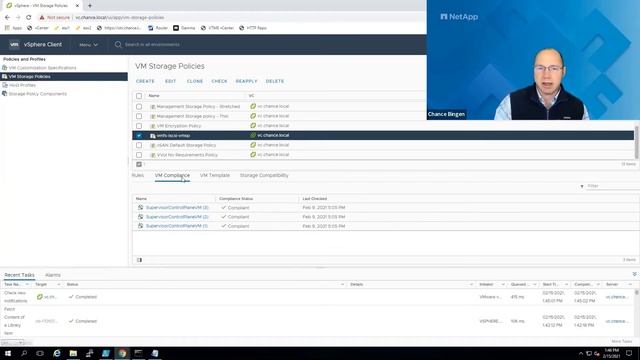Viewport: 640px width, 360px height.
Task: Open Details column filter dropdown in Recent Tasks
Action: coord(471,284)
